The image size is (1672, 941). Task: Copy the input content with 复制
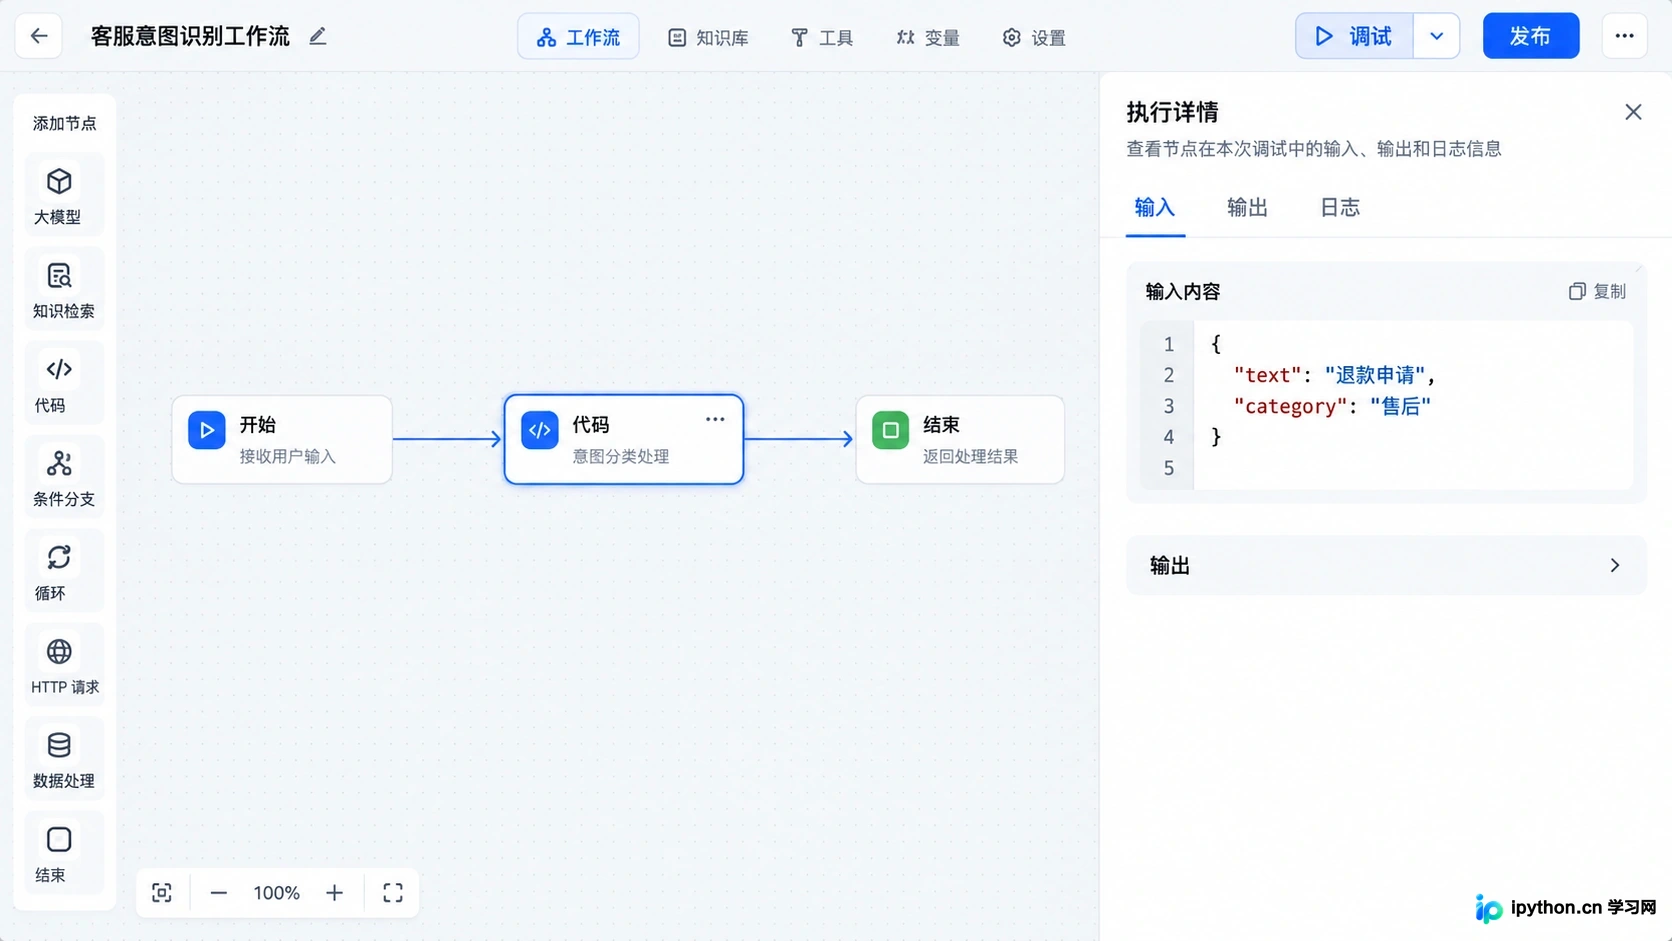(x=1597, y=291)
